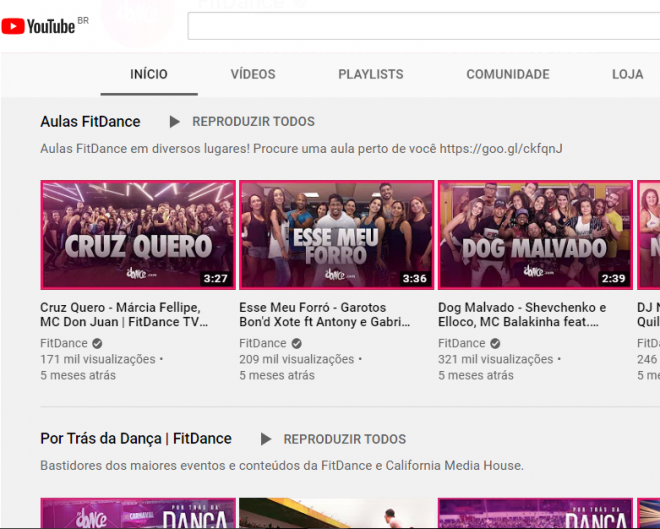Open title 'Esse Meu Forró - Garotos'

[325, 315]
